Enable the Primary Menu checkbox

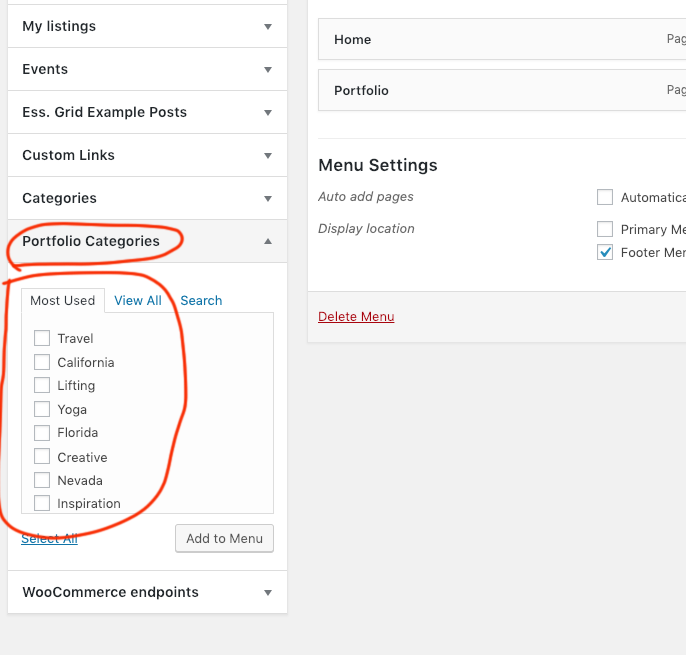(x=605, y=229)
